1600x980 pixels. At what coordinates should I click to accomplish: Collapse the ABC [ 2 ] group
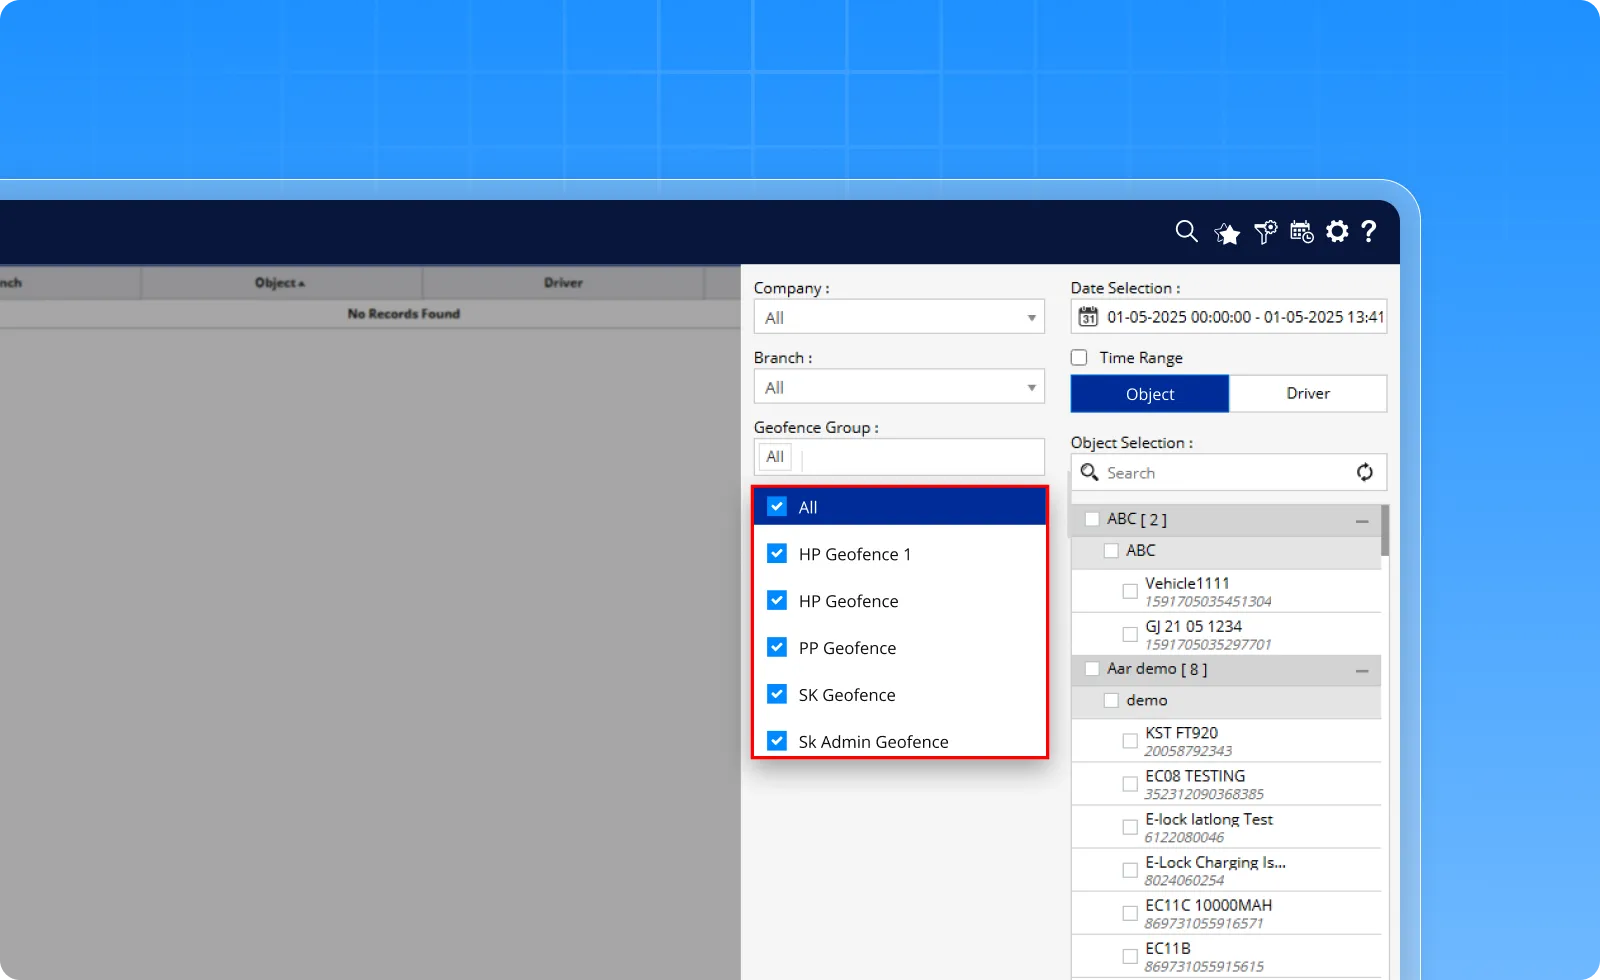coord(1361,521)
